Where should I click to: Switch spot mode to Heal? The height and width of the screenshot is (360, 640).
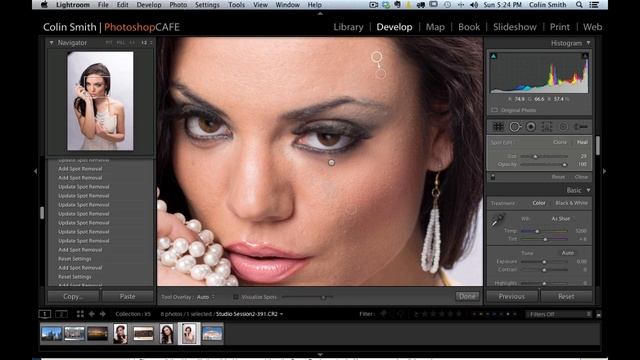(x=582, y=142)
